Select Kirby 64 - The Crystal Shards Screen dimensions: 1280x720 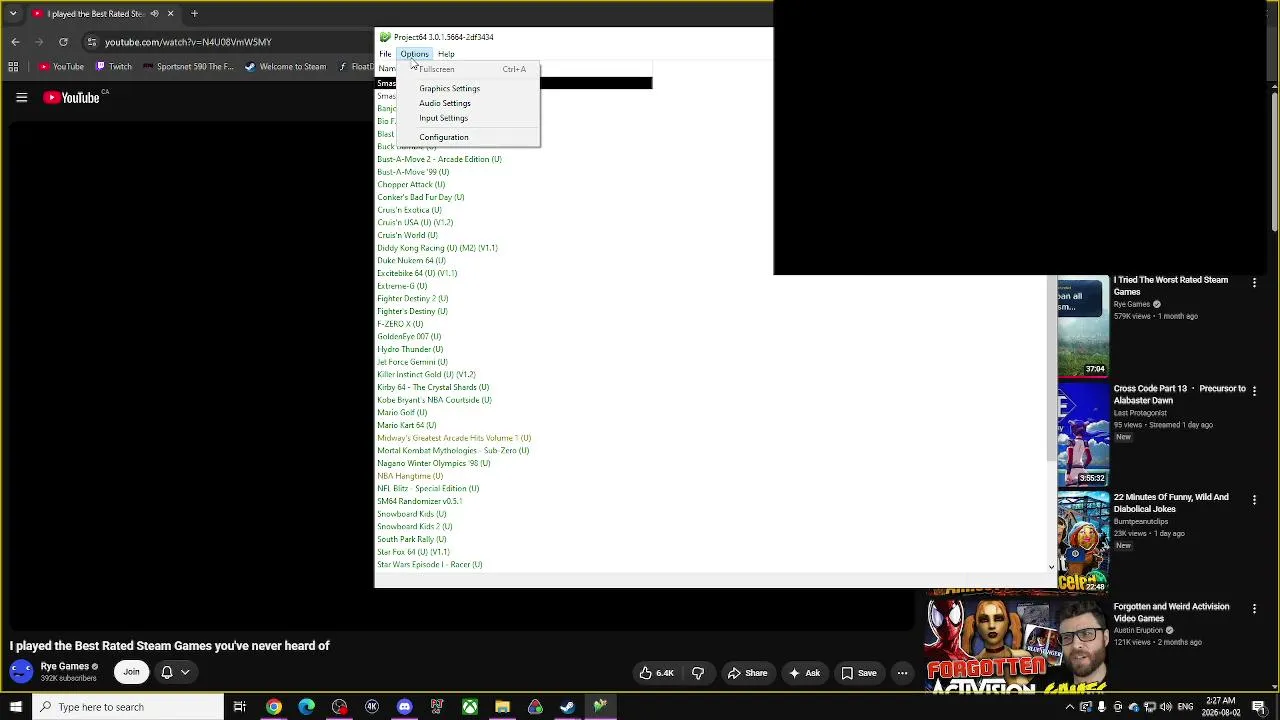click(433, 387)
